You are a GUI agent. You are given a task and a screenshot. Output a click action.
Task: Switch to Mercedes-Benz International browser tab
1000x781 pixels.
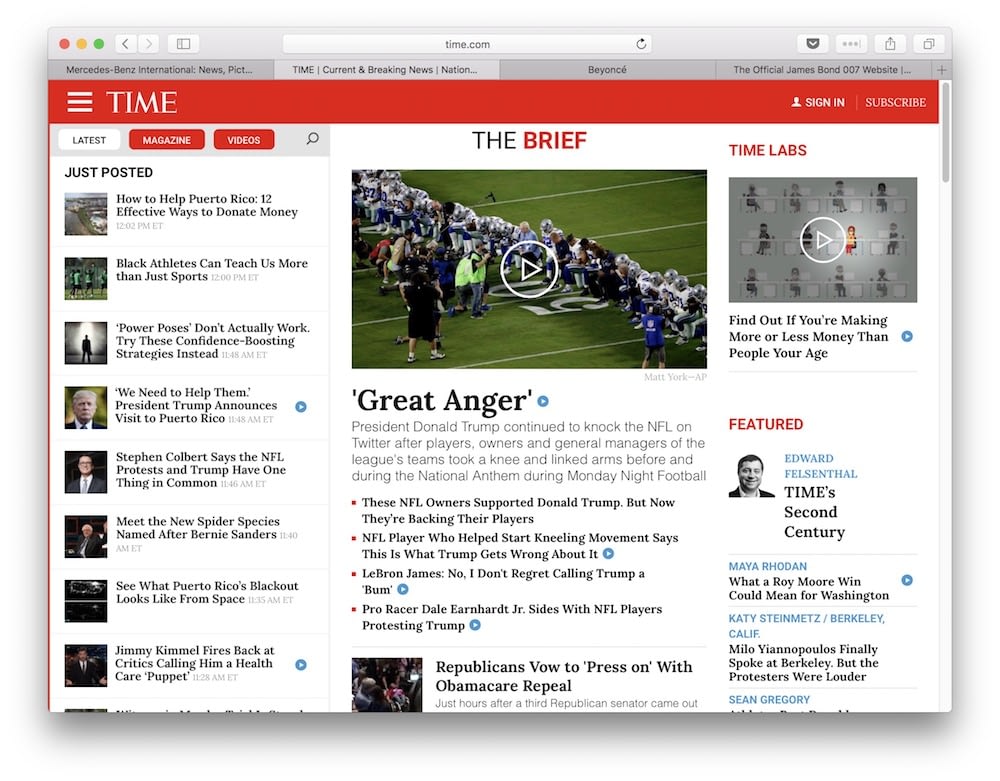(161, 69)
